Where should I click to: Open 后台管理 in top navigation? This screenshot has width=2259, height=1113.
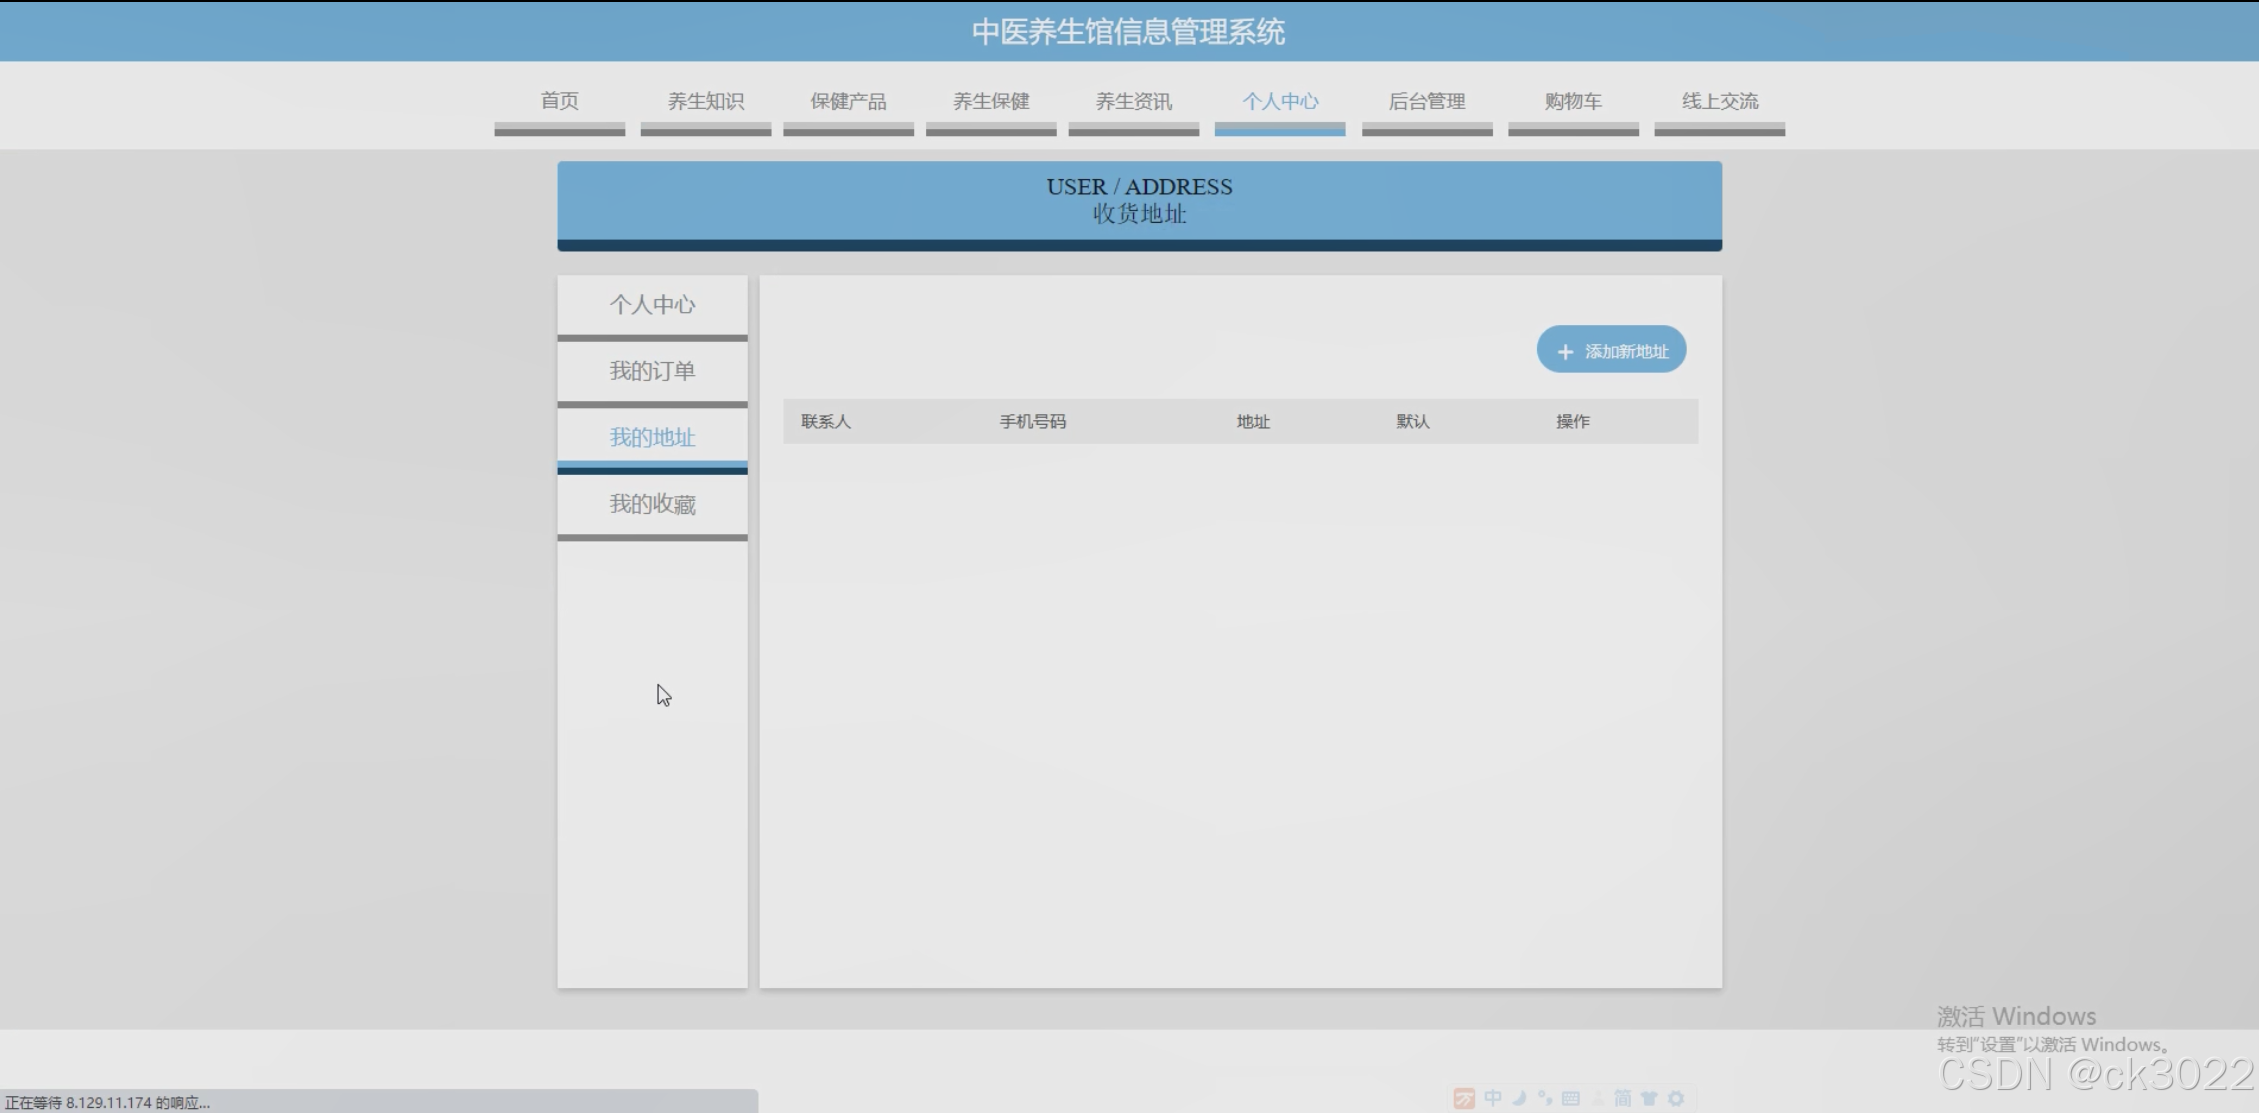[1426, 101]
